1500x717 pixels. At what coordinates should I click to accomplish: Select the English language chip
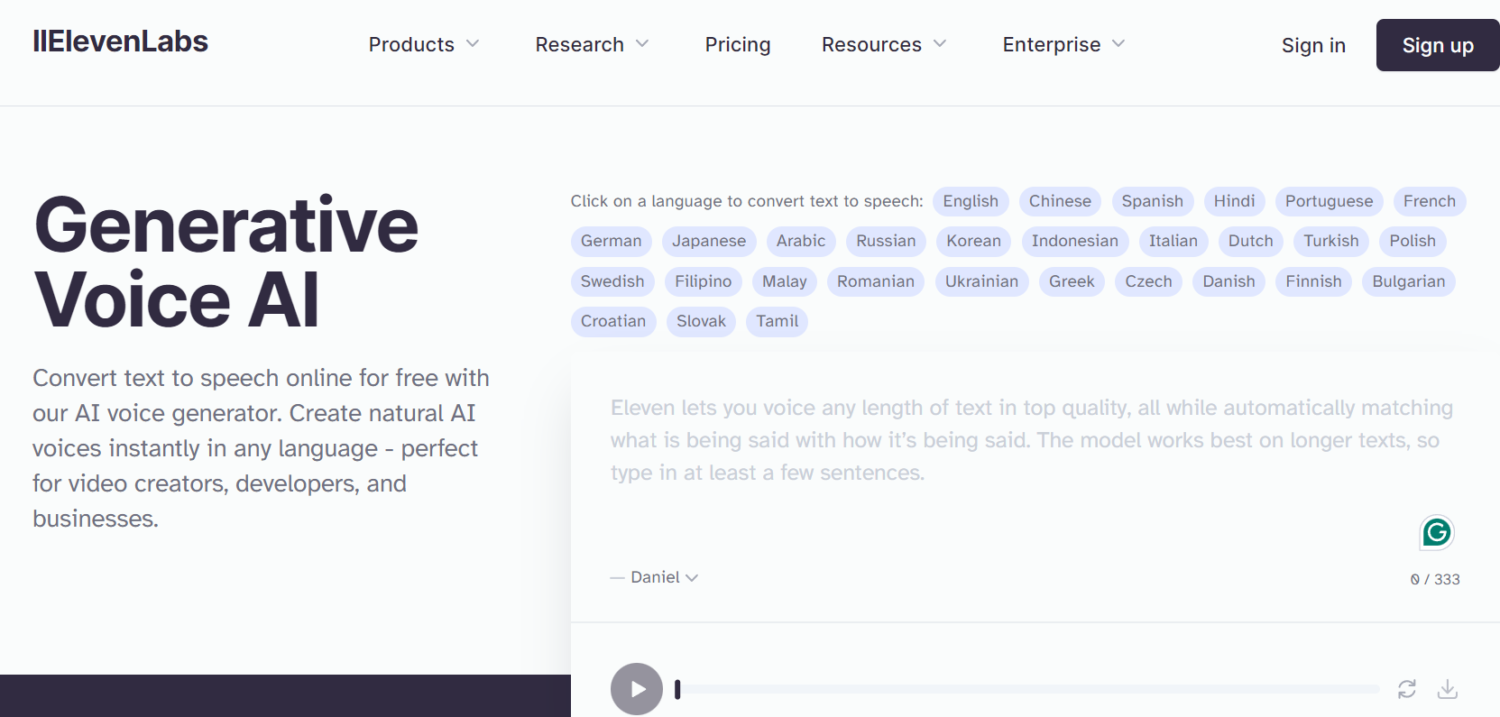pos(970,201)
